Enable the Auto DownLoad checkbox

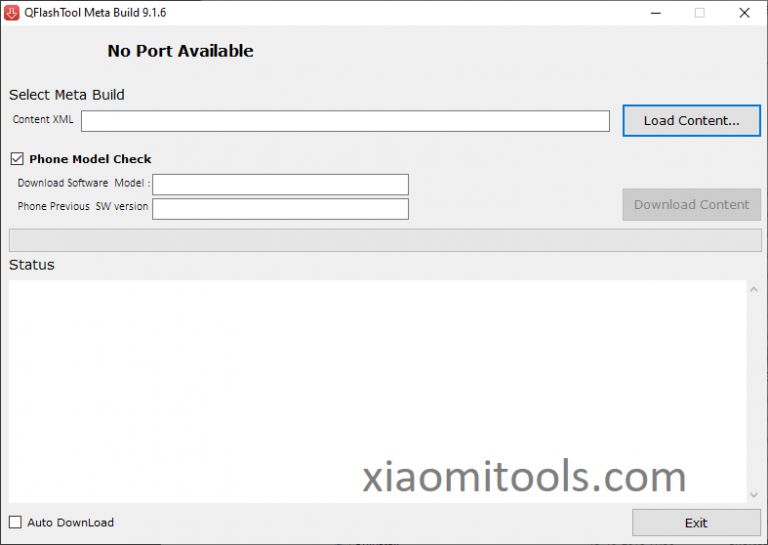coord(15,522)
